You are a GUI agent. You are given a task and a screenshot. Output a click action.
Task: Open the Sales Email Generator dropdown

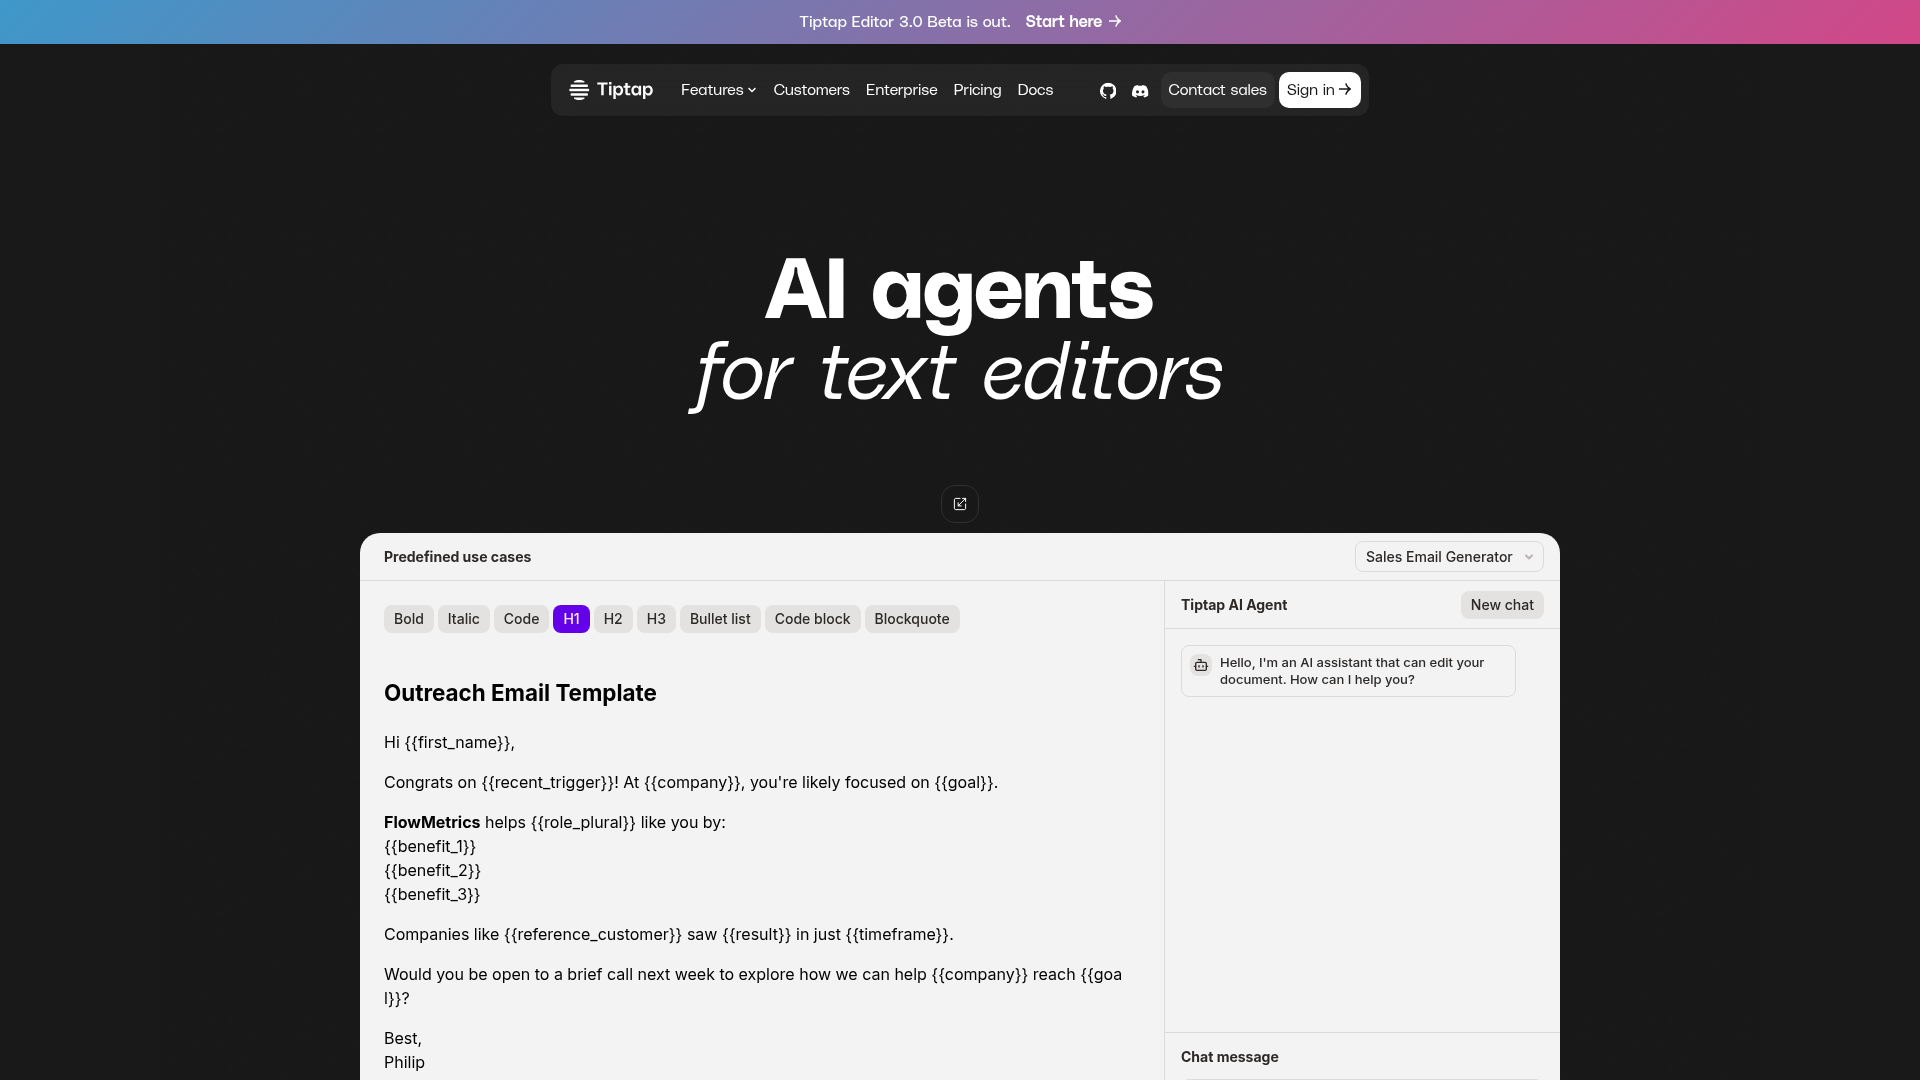click(1449, 557)
